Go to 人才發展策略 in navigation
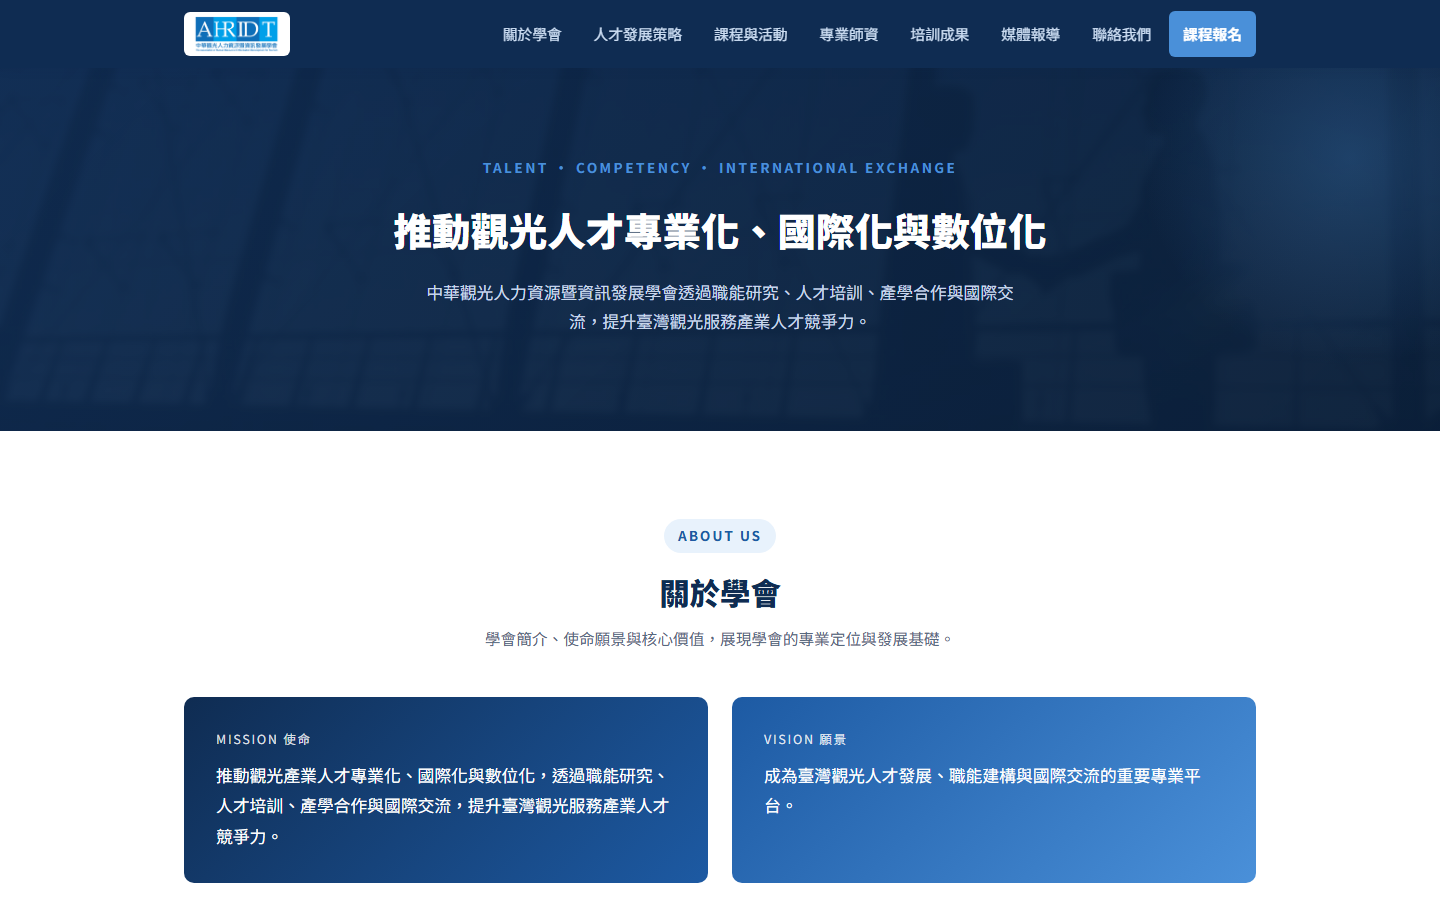Screen dimensions: 1440x900 (x=638, y=35)
